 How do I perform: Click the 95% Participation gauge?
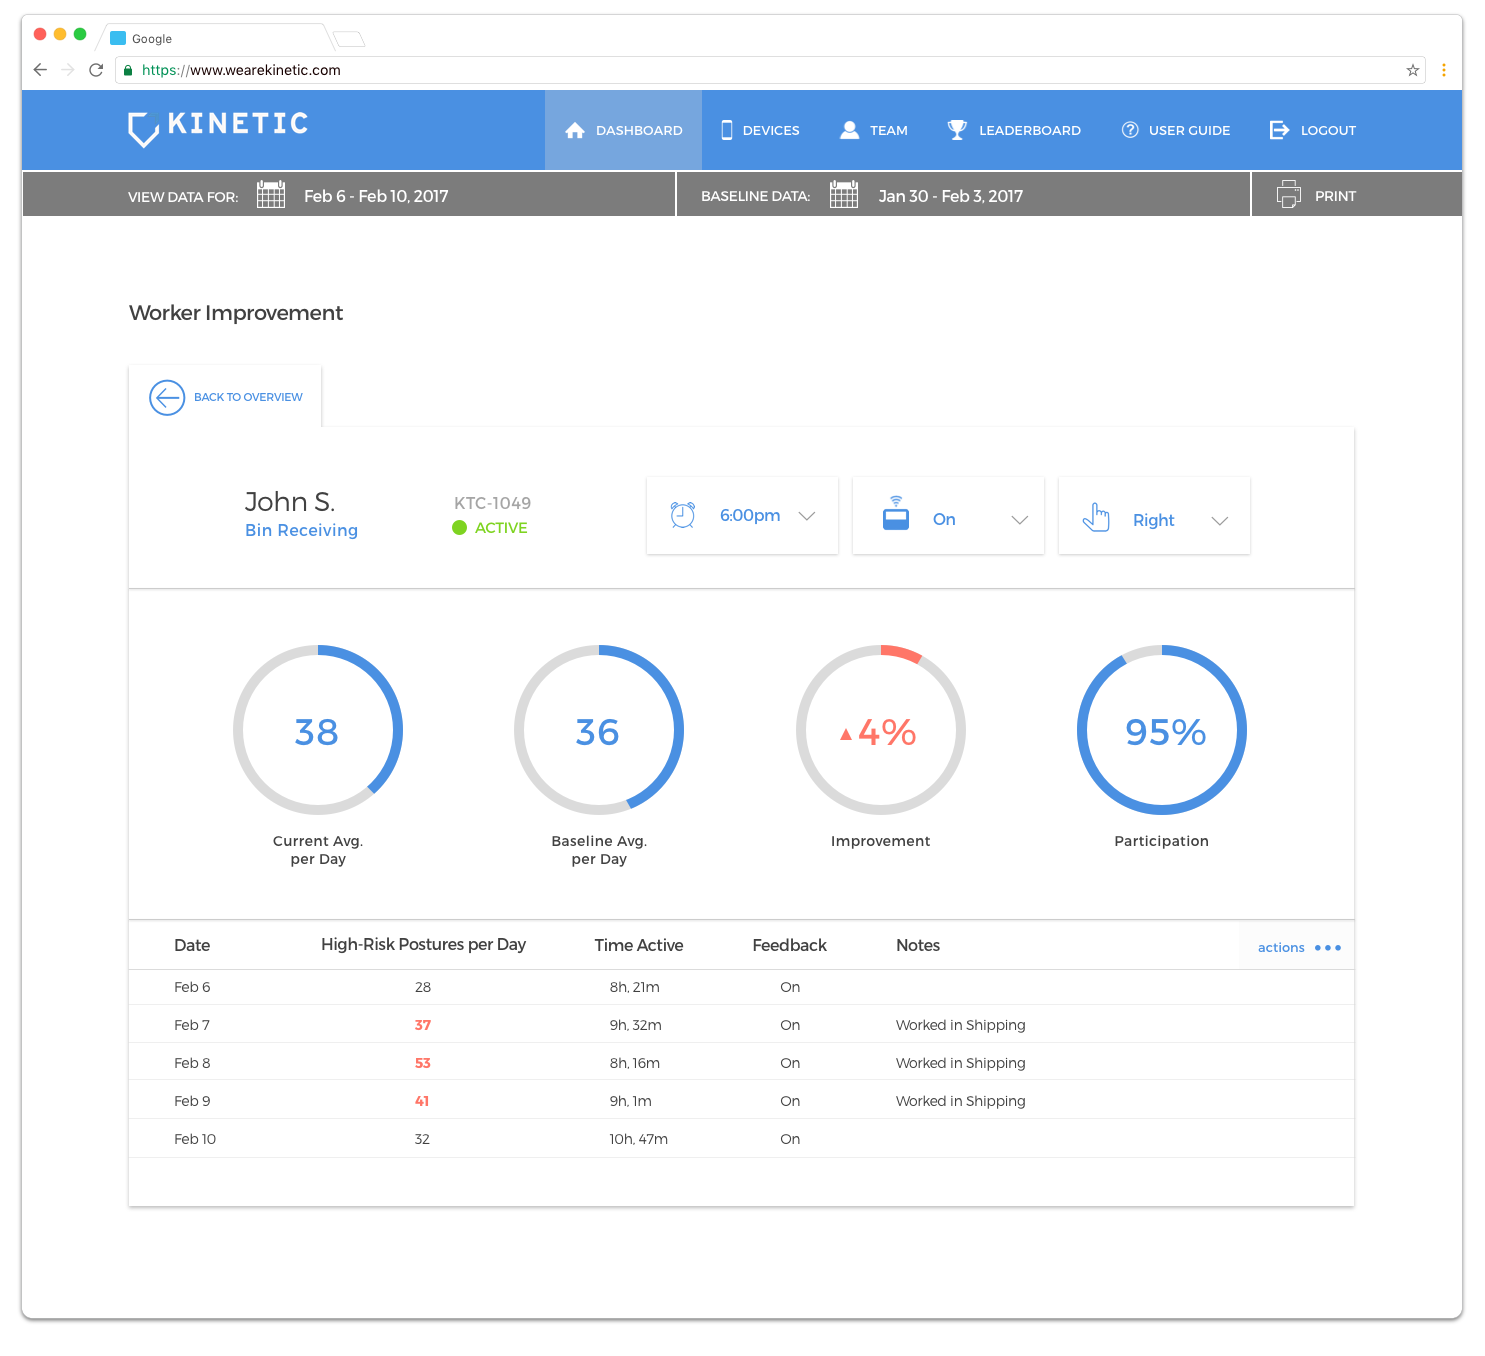[x=1162, y=730]
